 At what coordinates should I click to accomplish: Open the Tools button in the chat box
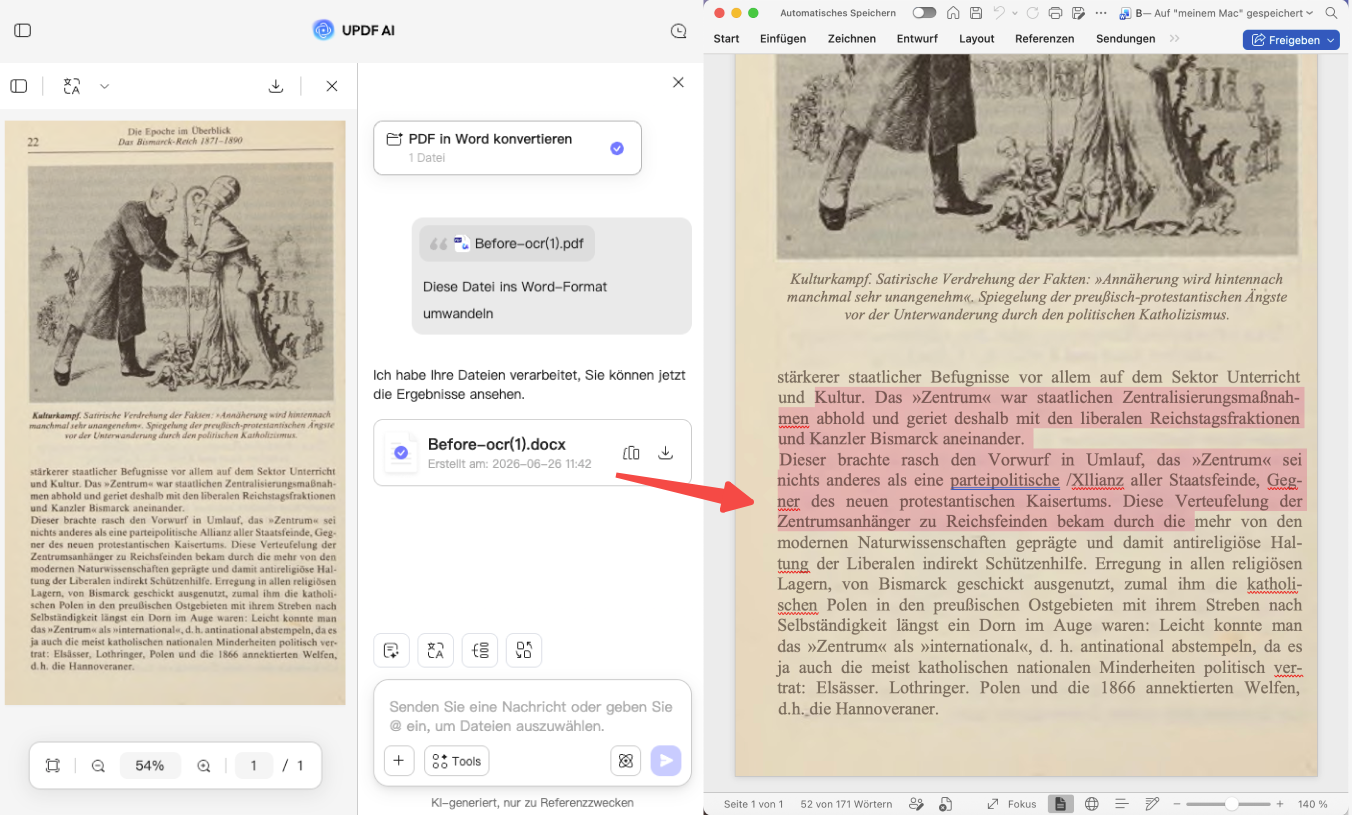click(x=457, y=761)
